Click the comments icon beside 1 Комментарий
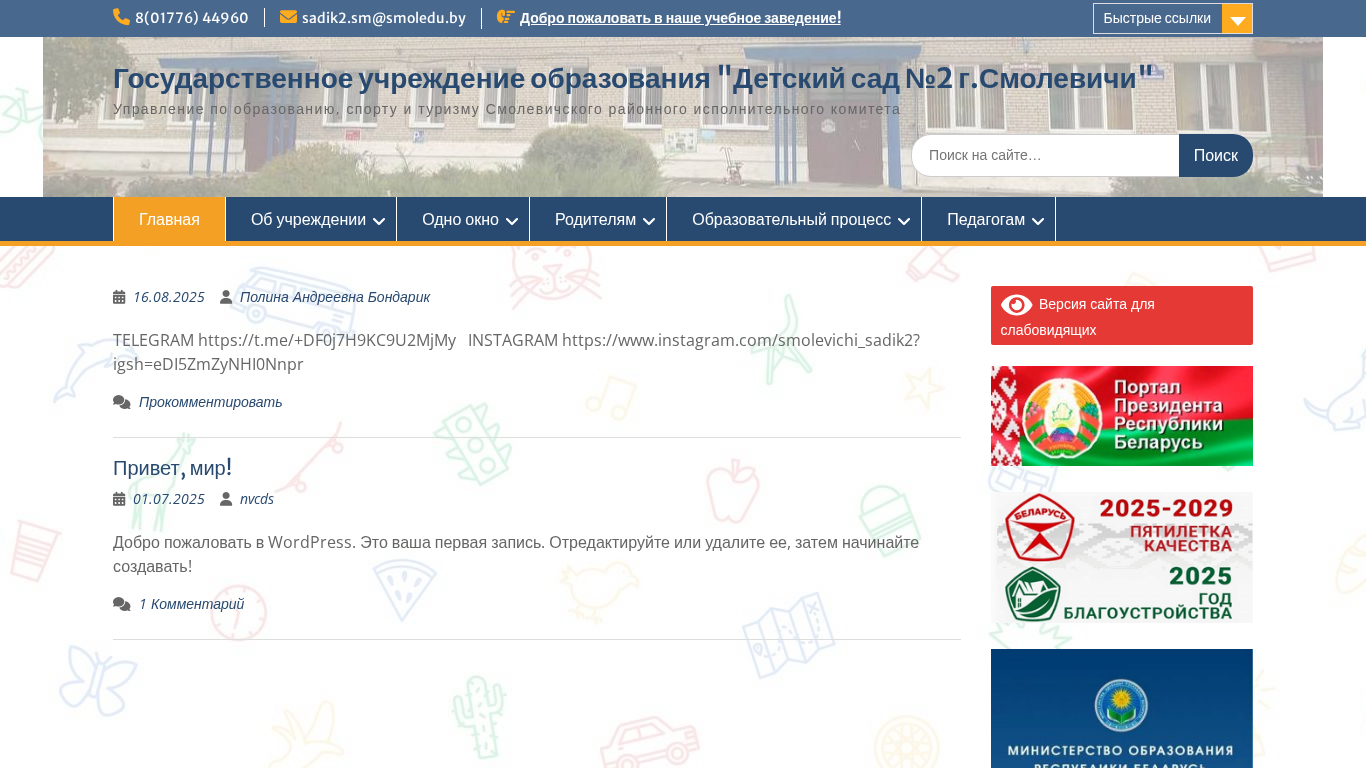 122,604
